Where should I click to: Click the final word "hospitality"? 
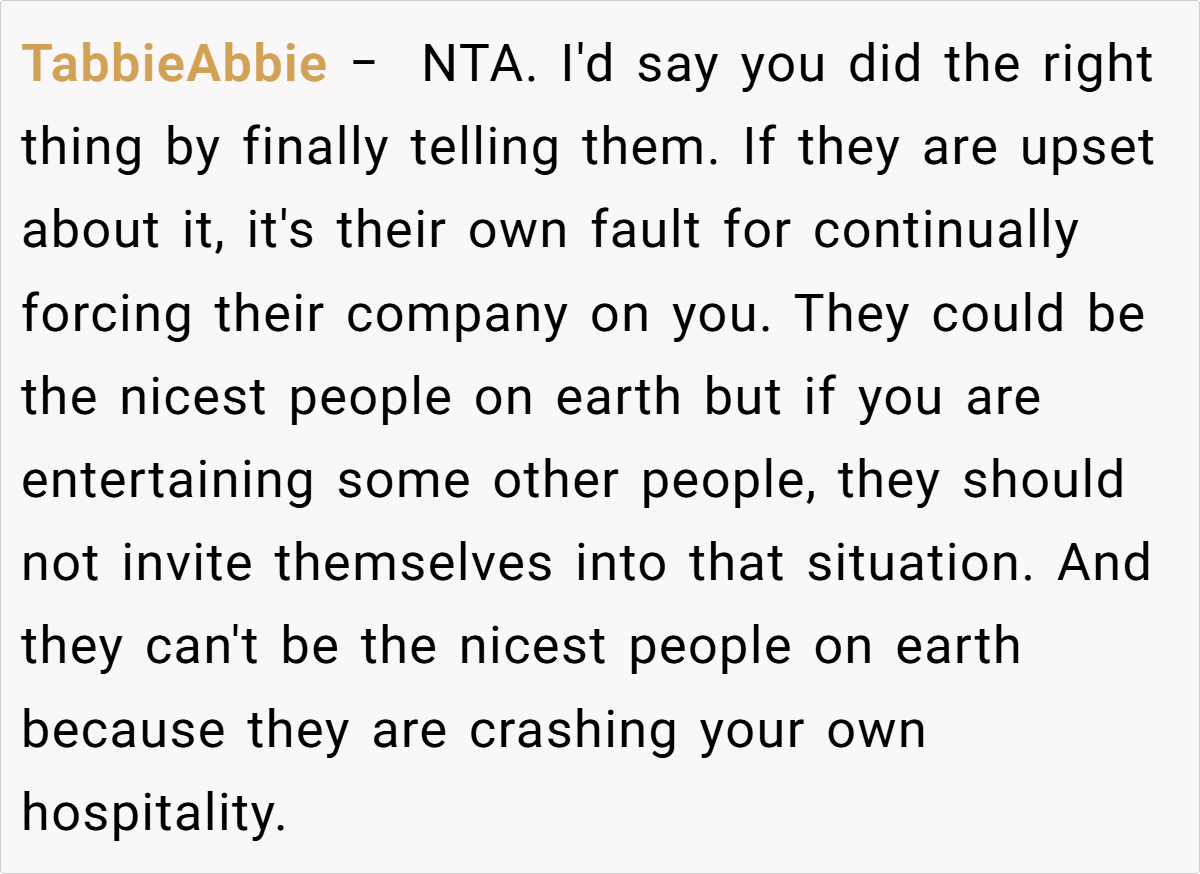coord(153,812)
